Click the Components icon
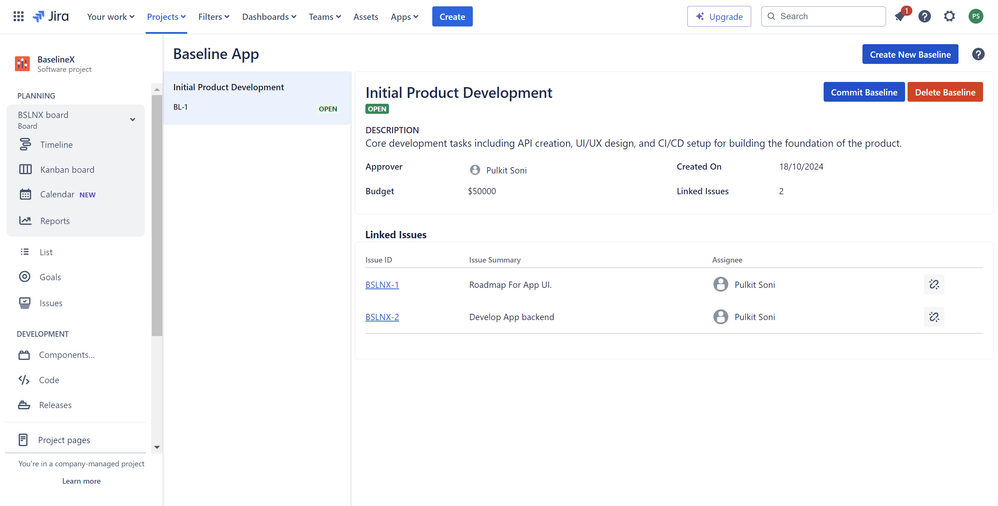The image size is (998, 506). point(24,355)
